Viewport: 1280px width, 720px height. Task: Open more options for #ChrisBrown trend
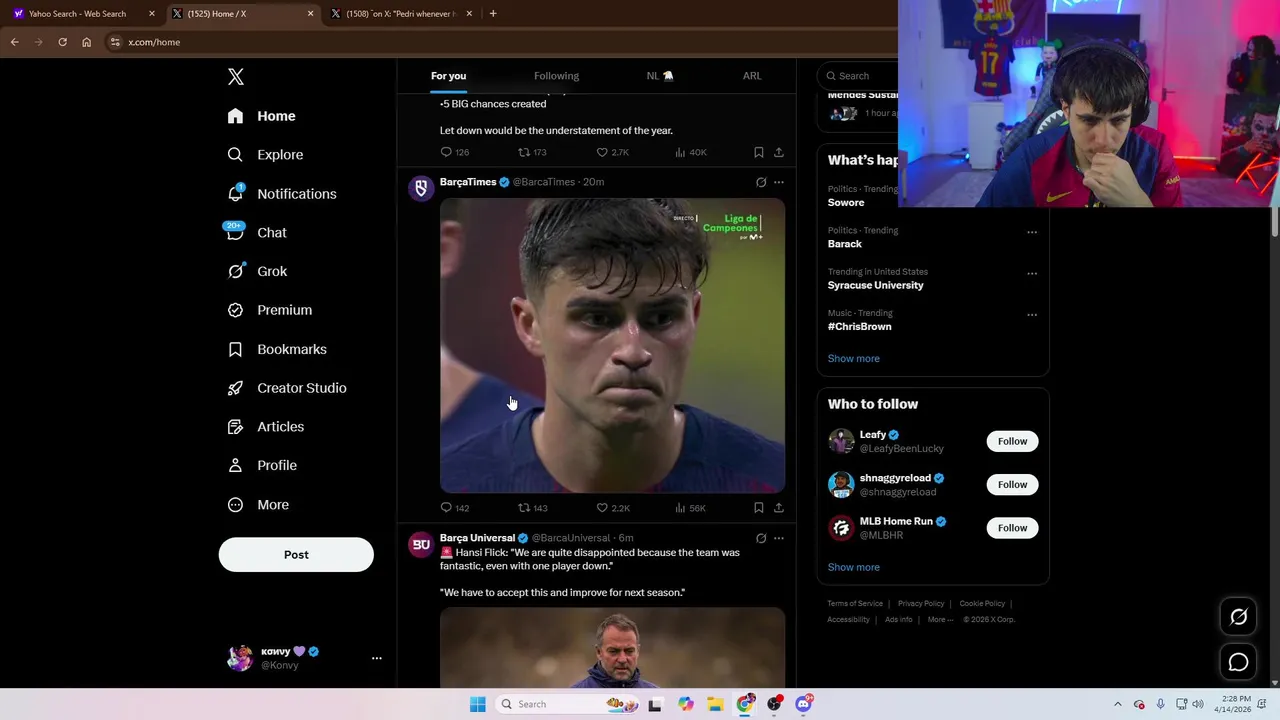click(x=1031, y=315)
